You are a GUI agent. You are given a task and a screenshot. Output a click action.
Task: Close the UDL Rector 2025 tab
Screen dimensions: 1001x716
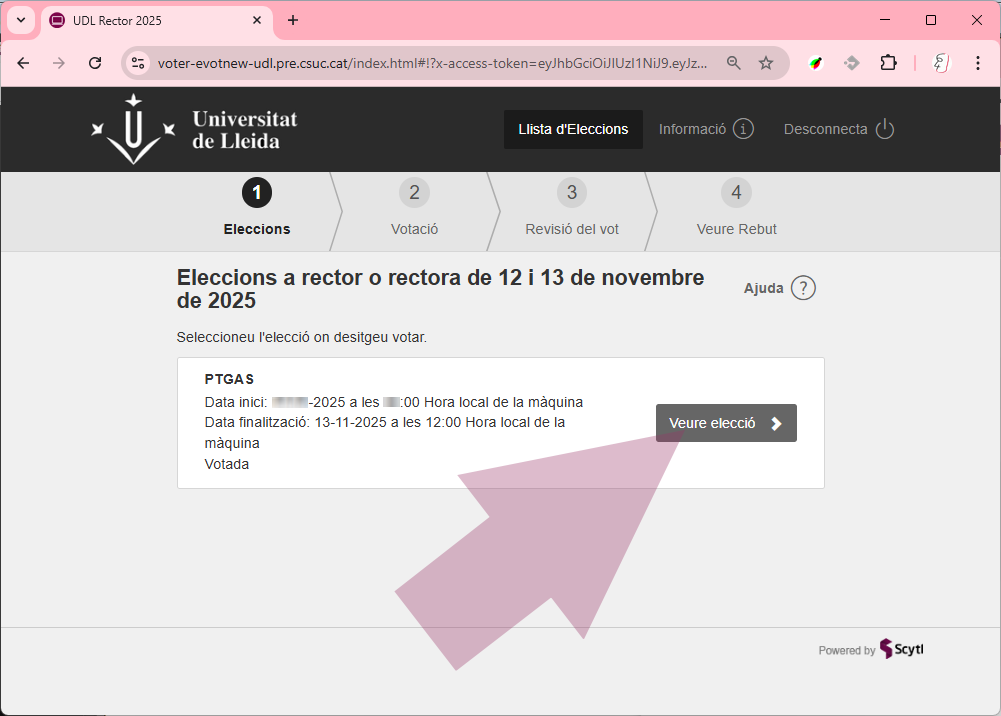click(257, 20)
